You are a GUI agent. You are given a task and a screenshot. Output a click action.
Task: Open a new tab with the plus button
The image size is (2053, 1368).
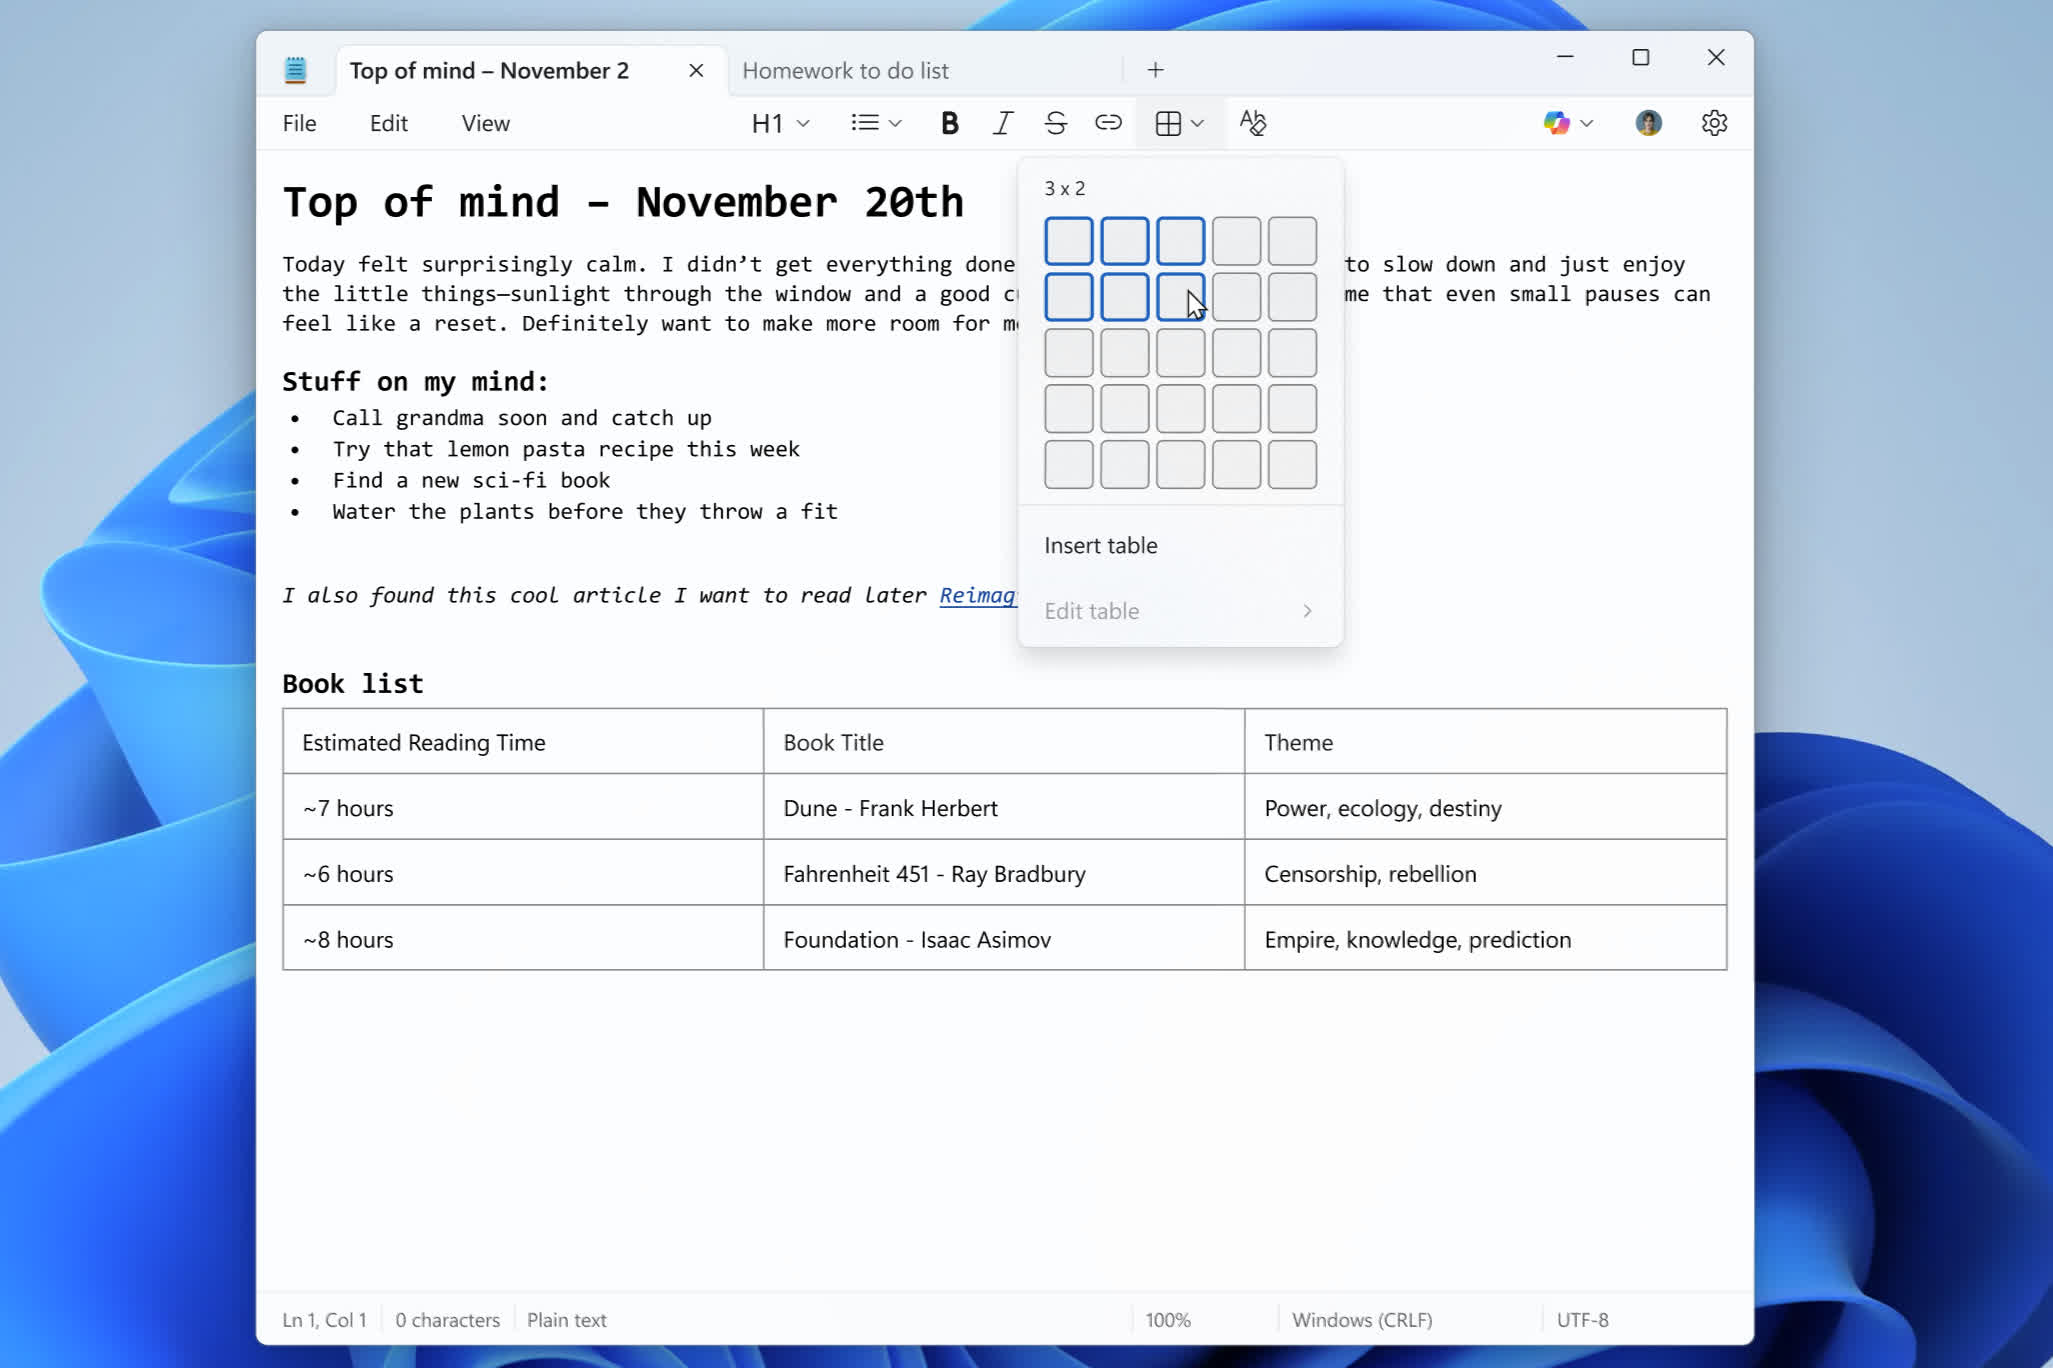click(x=1154, y=69)
